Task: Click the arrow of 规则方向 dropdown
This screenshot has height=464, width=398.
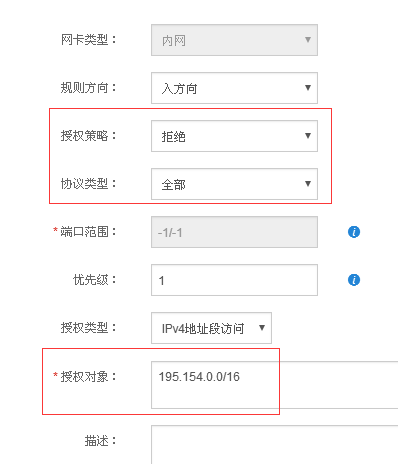Action: (x=308, y=88)
